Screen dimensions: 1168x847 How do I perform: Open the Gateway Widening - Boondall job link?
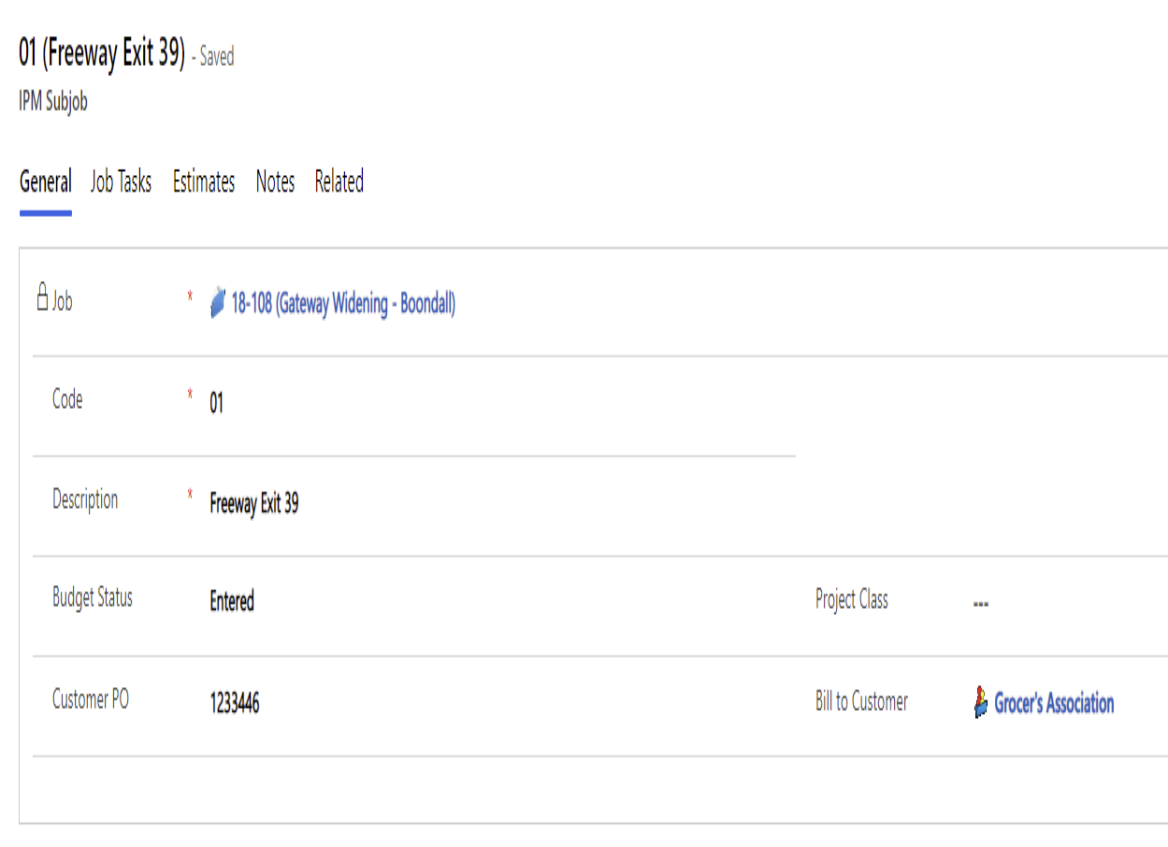[x=343, y=304]
